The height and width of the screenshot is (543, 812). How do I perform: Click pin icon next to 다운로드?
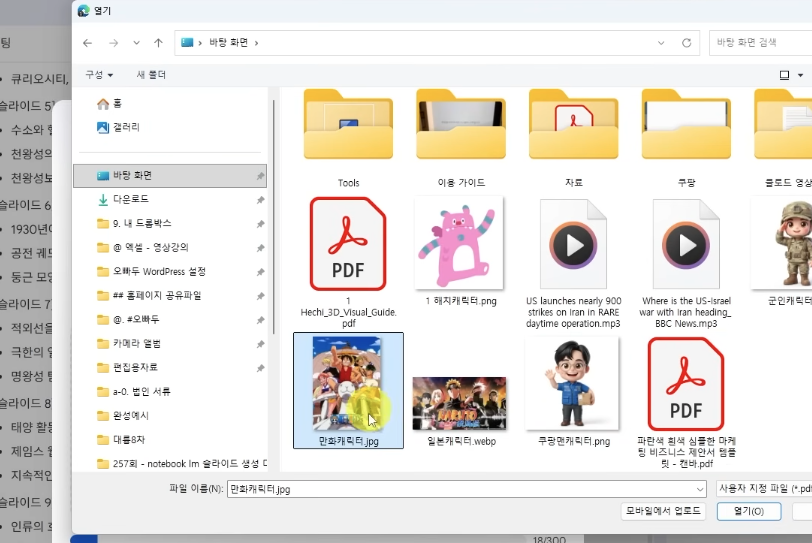click(x=260, y=200)
